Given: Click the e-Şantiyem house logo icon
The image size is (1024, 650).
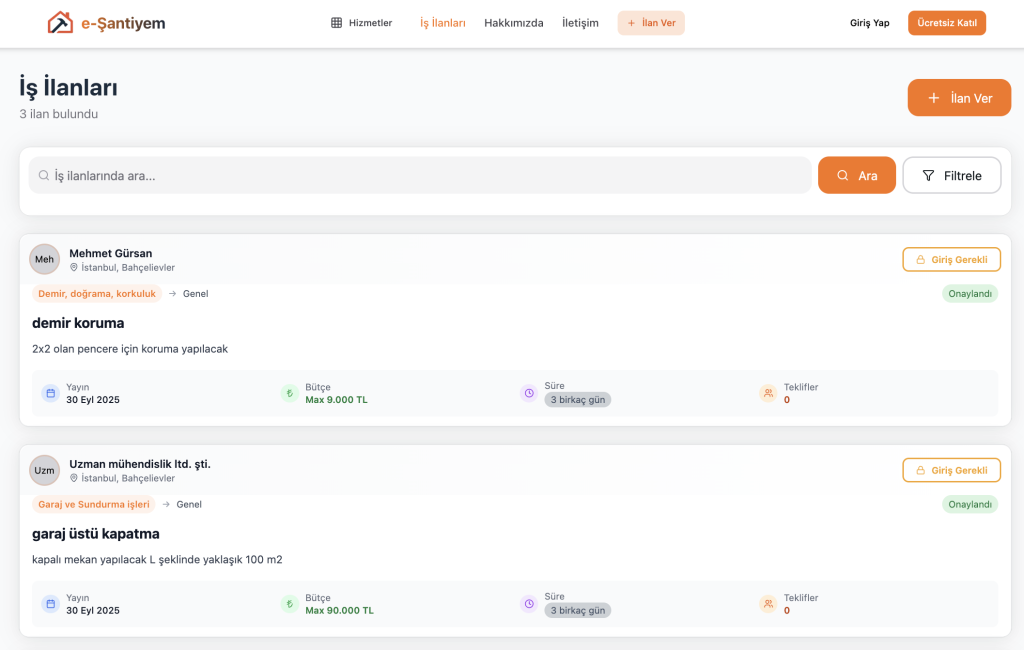Looking at the screenshot, I should coord(60,23).
